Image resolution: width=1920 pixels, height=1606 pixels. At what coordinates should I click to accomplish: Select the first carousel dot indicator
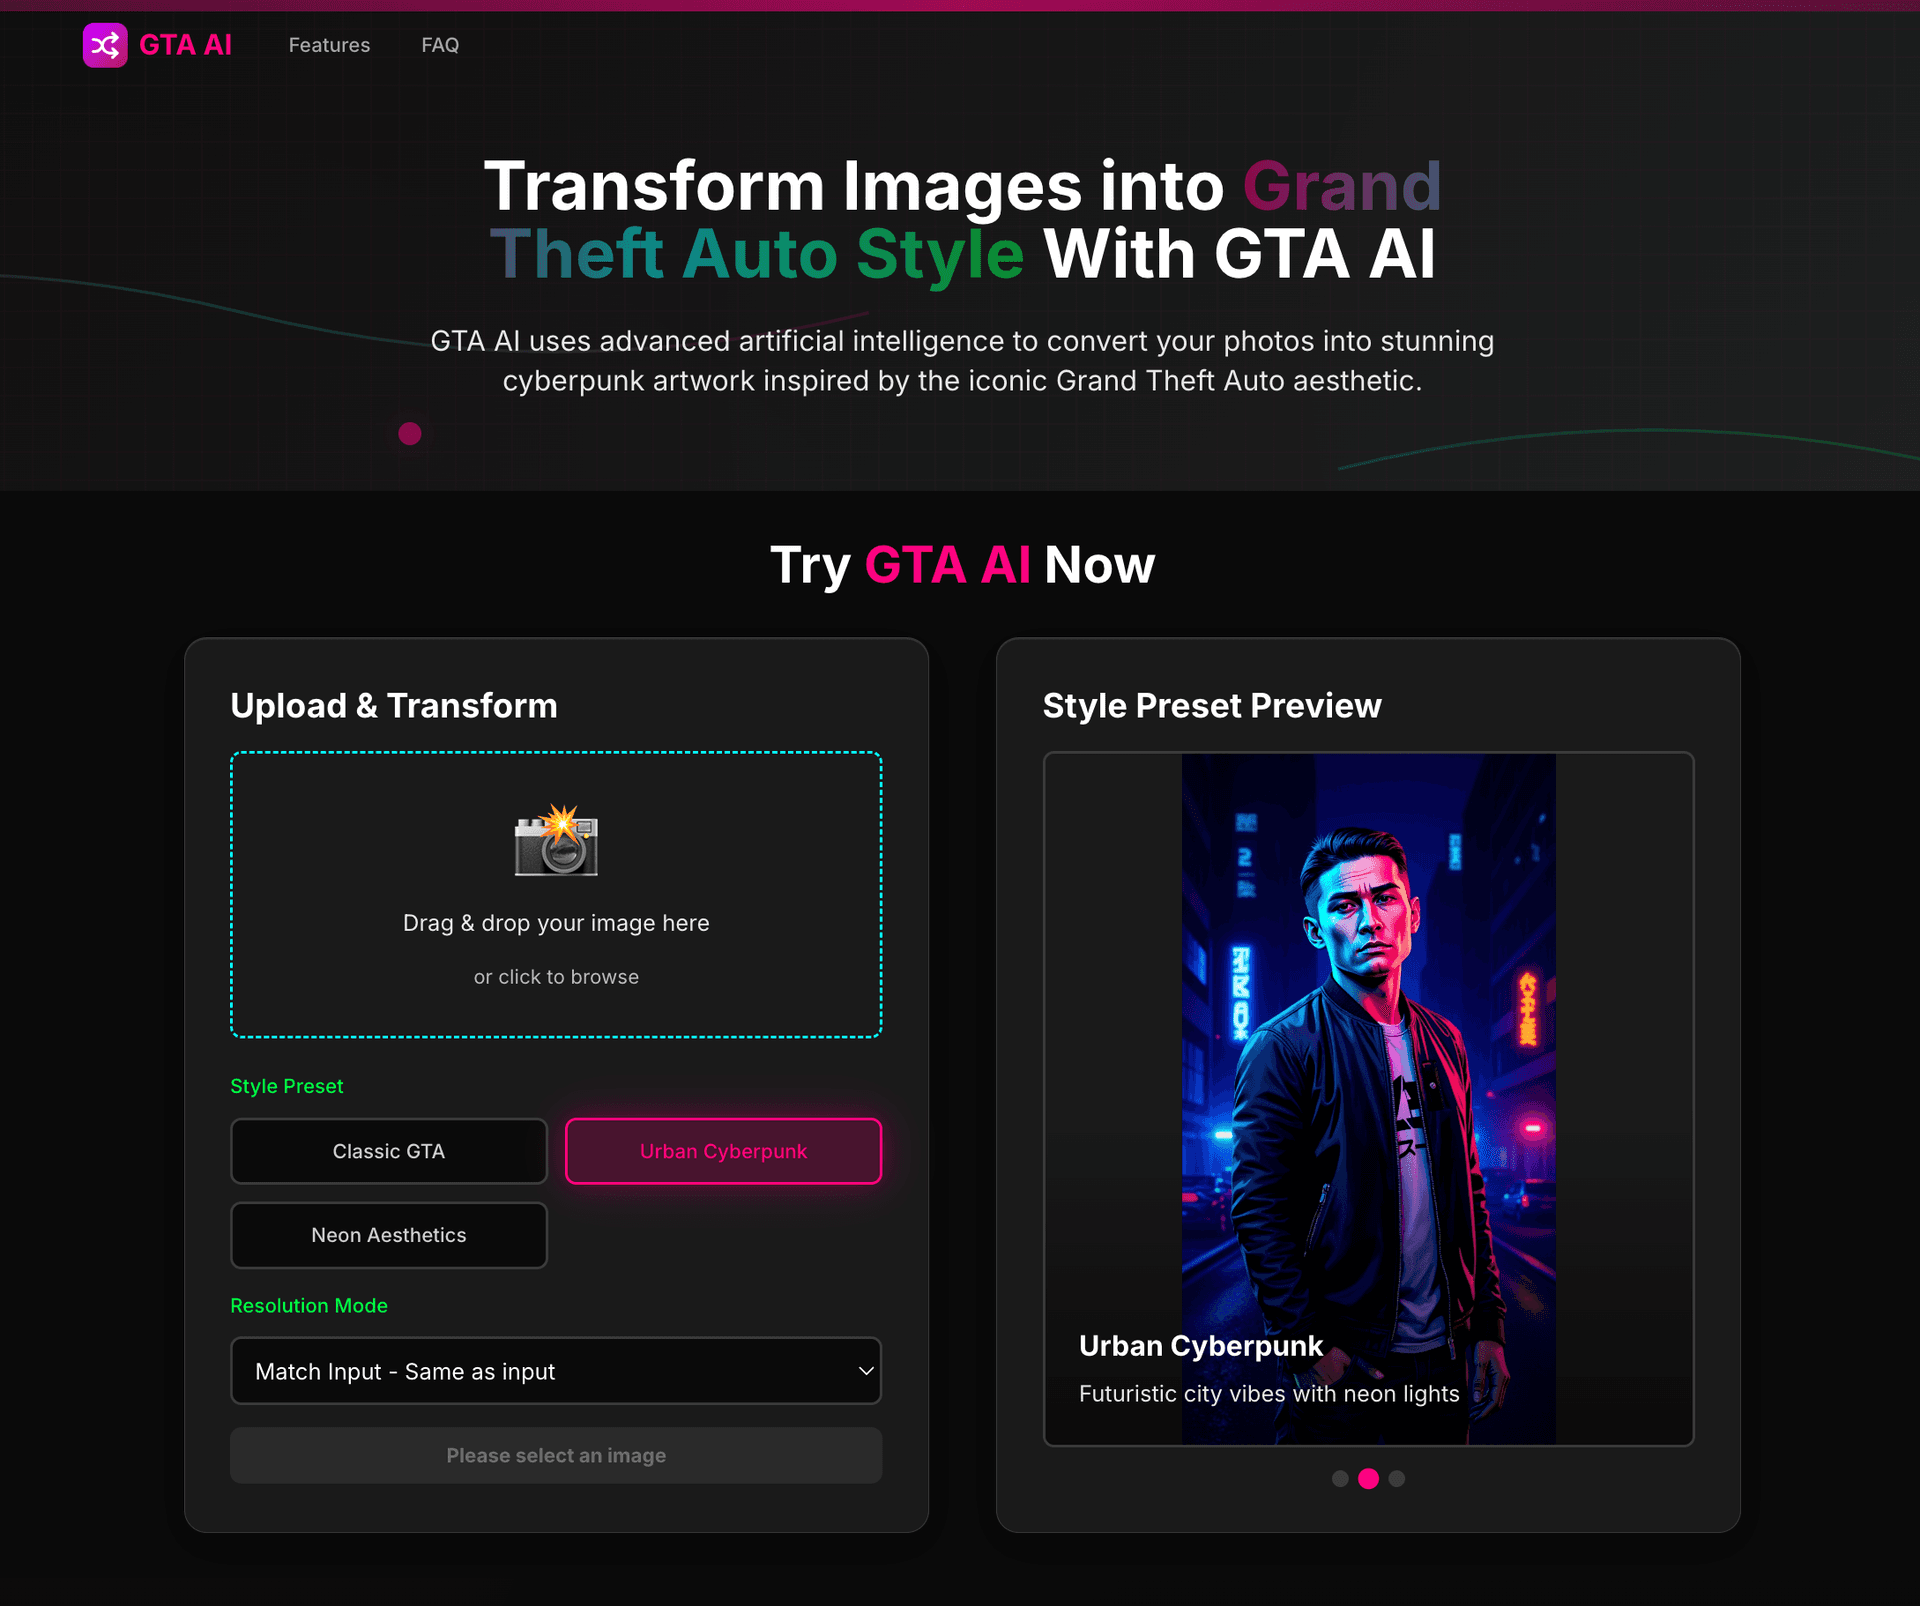click(1340, 1478)
